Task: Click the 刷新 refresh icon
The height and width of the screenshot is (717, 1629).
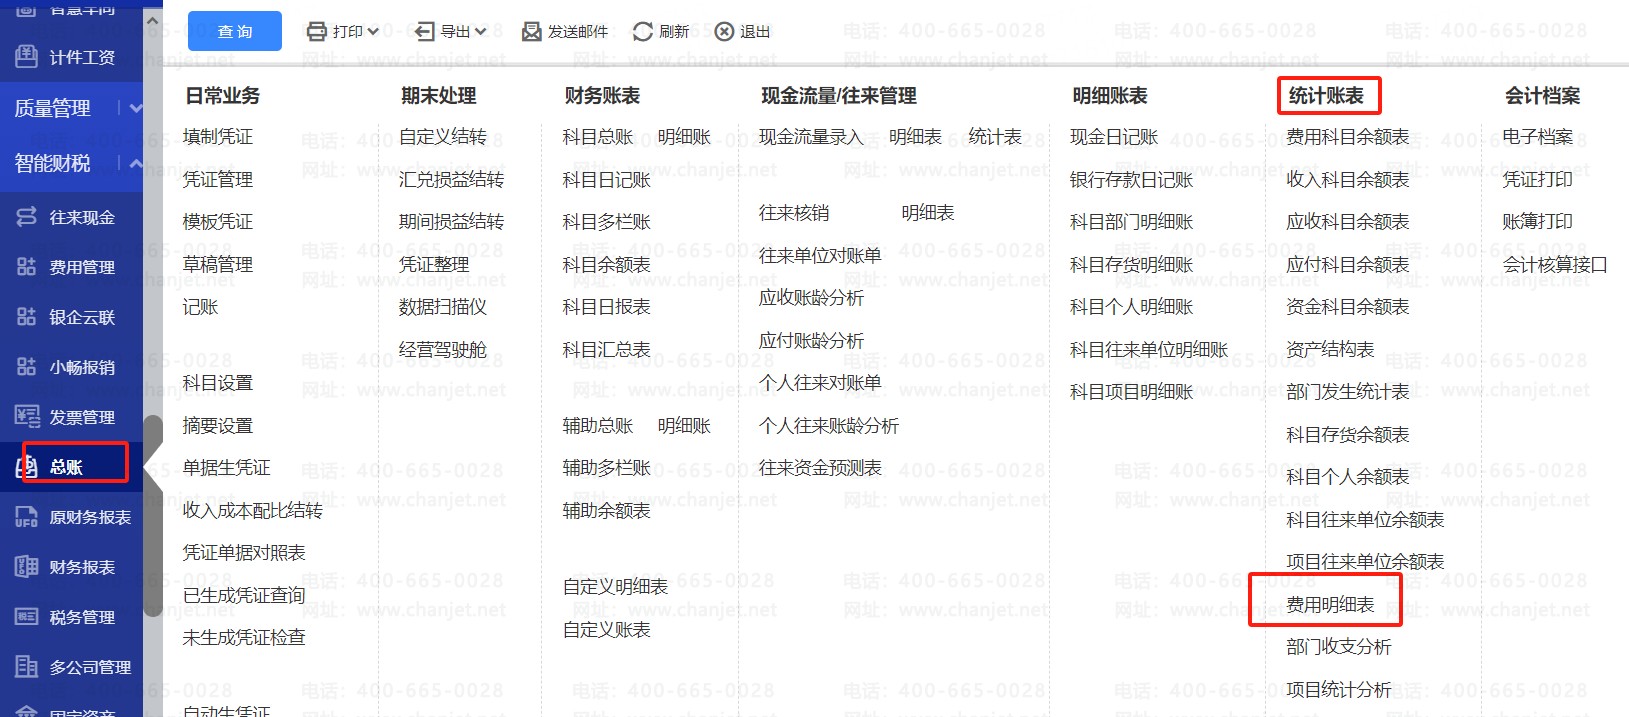Action: (643, 32)
